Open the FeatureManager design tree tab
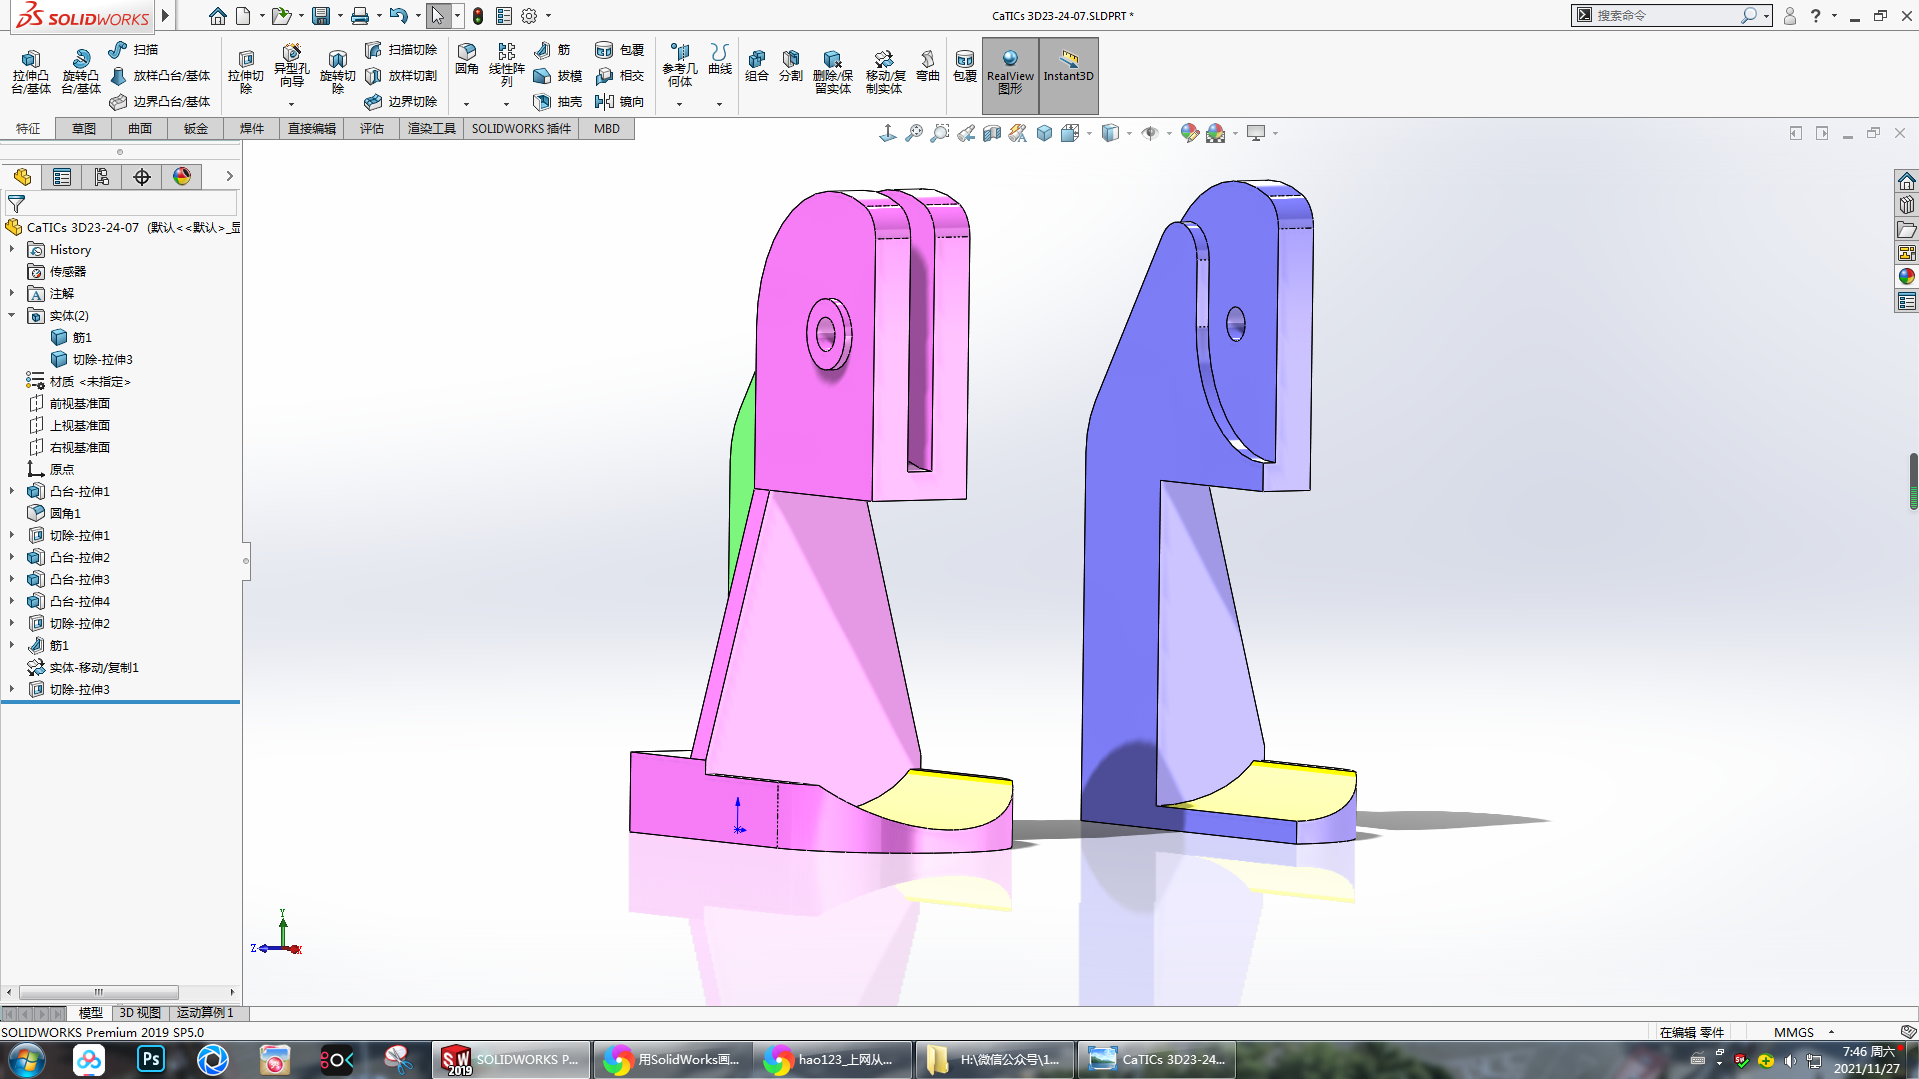1919x1079 pixels. coord(22,177)
